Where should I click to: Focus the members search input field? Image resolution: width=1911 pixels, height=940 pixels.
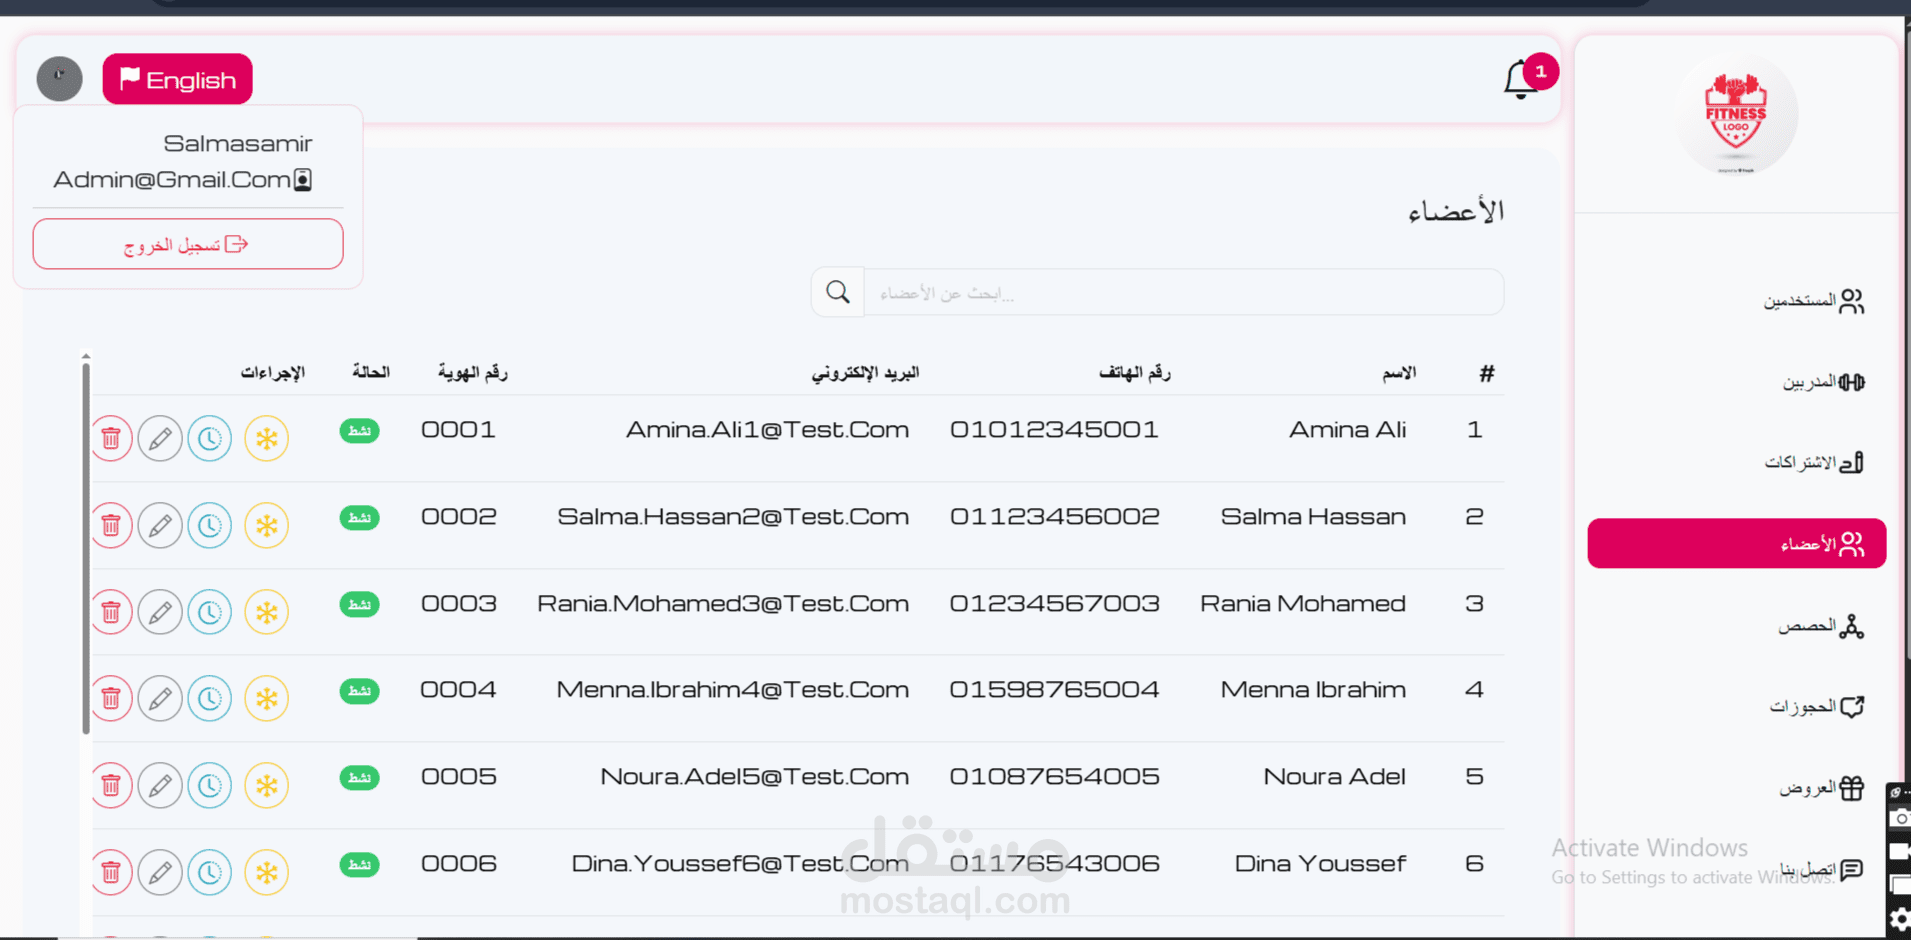(1183, 293)
